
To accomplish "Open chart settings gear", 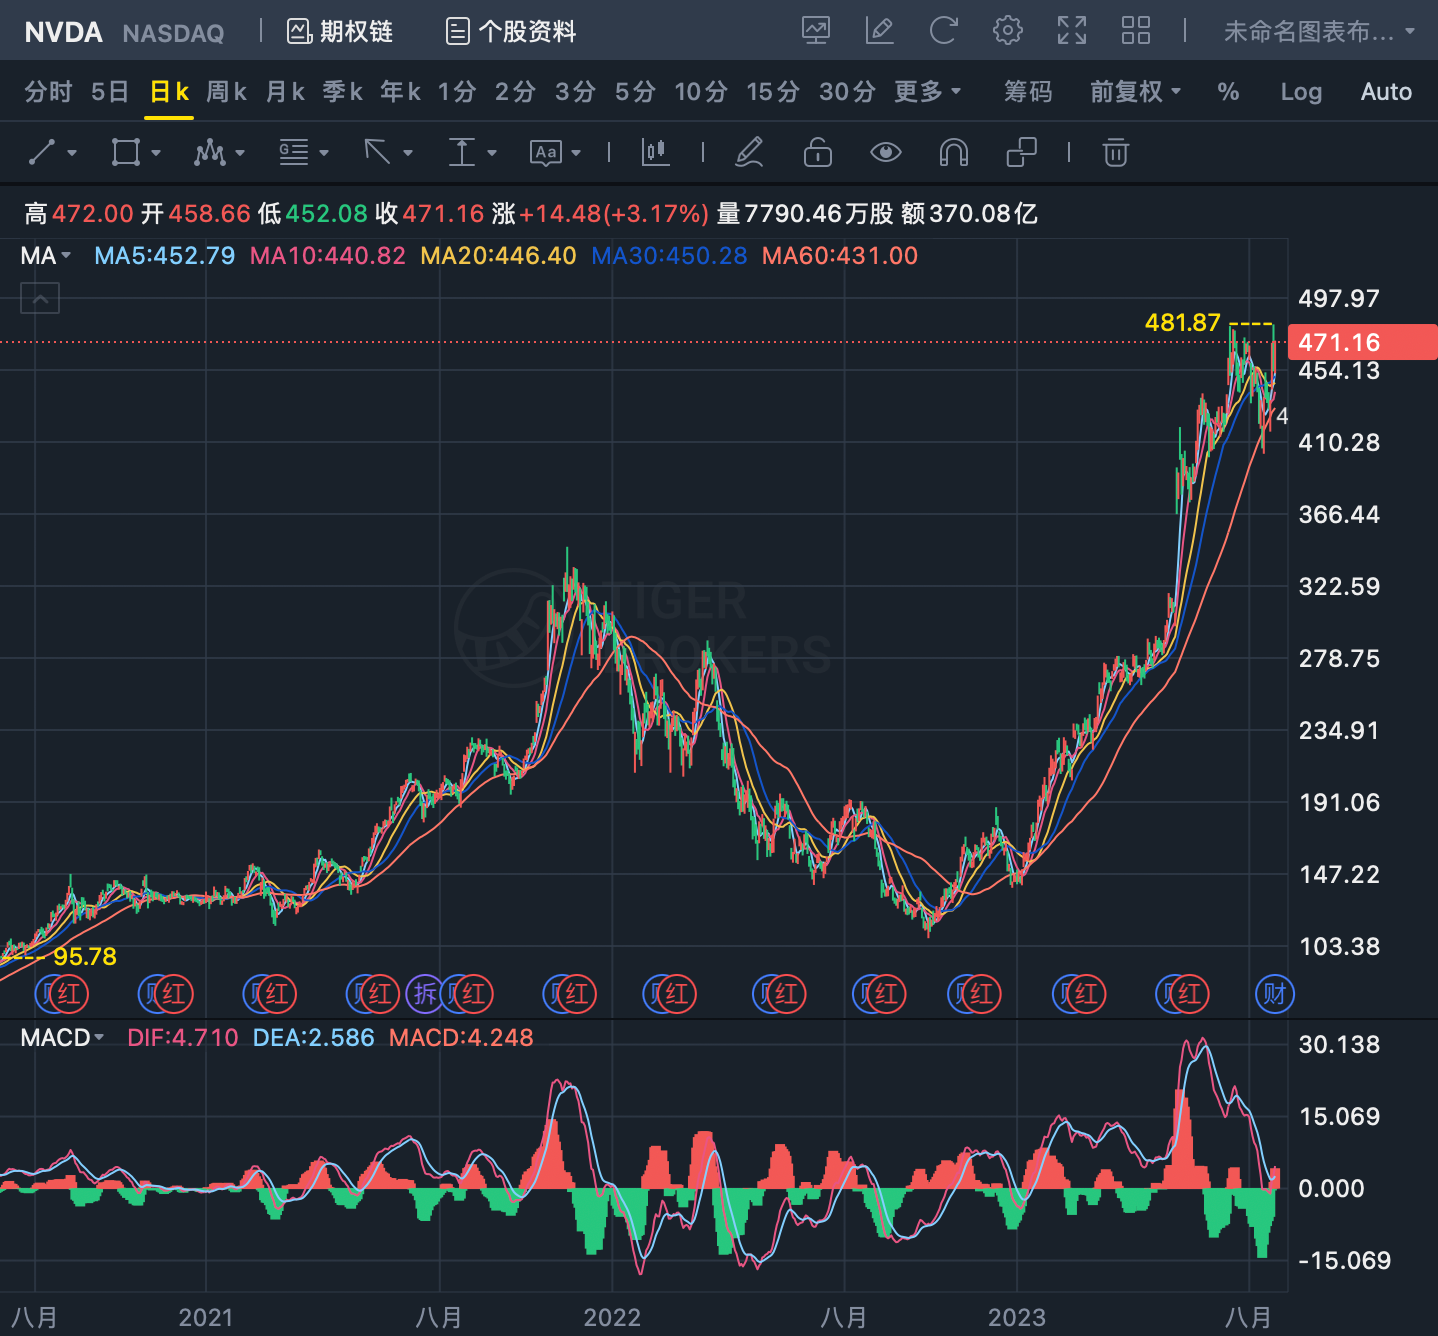I will tap(1008, 31).
